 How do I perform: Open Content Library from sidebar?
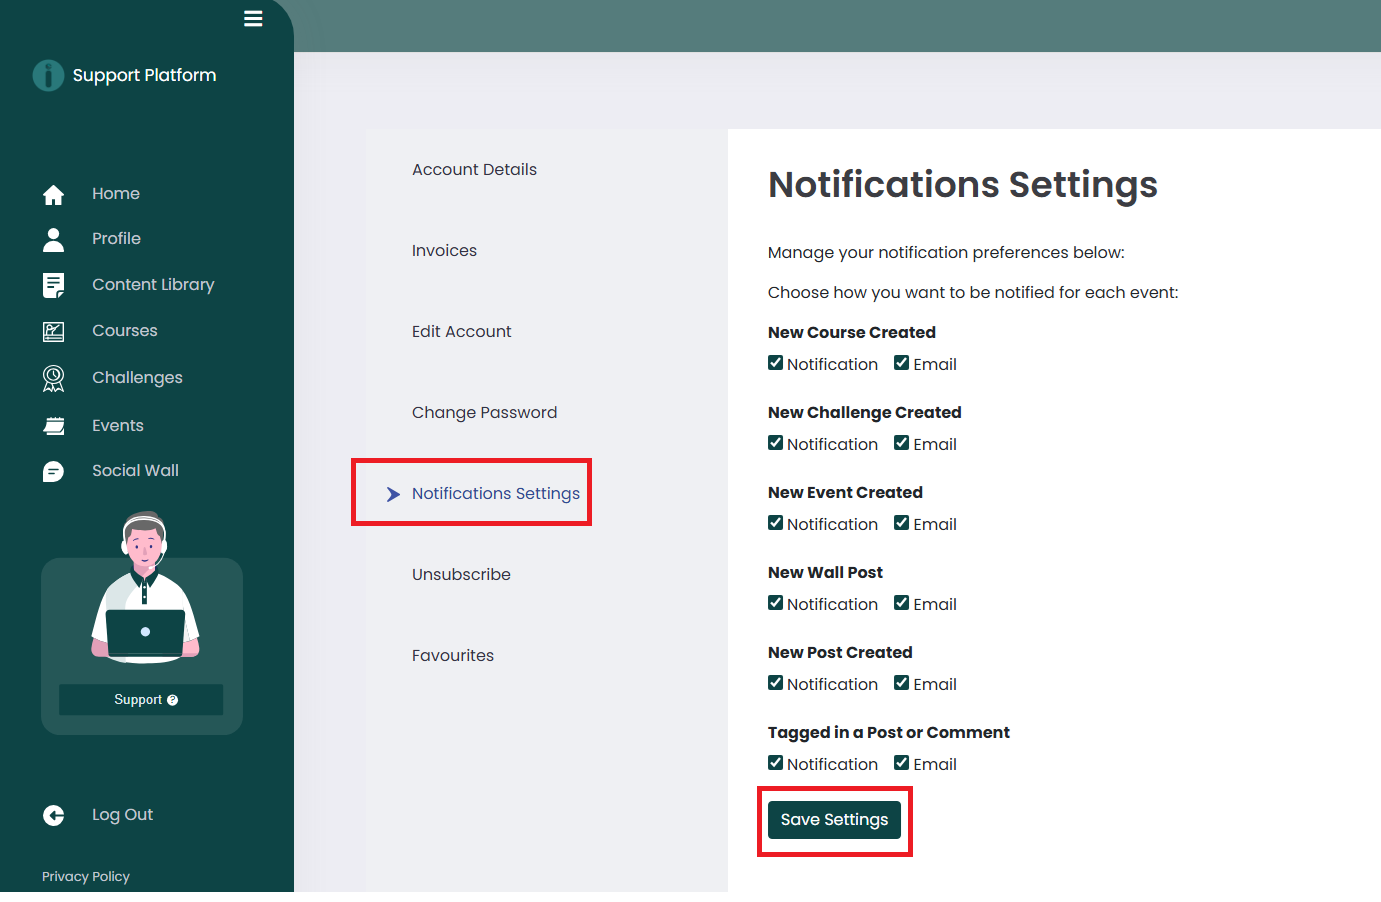tap(153, 285)
